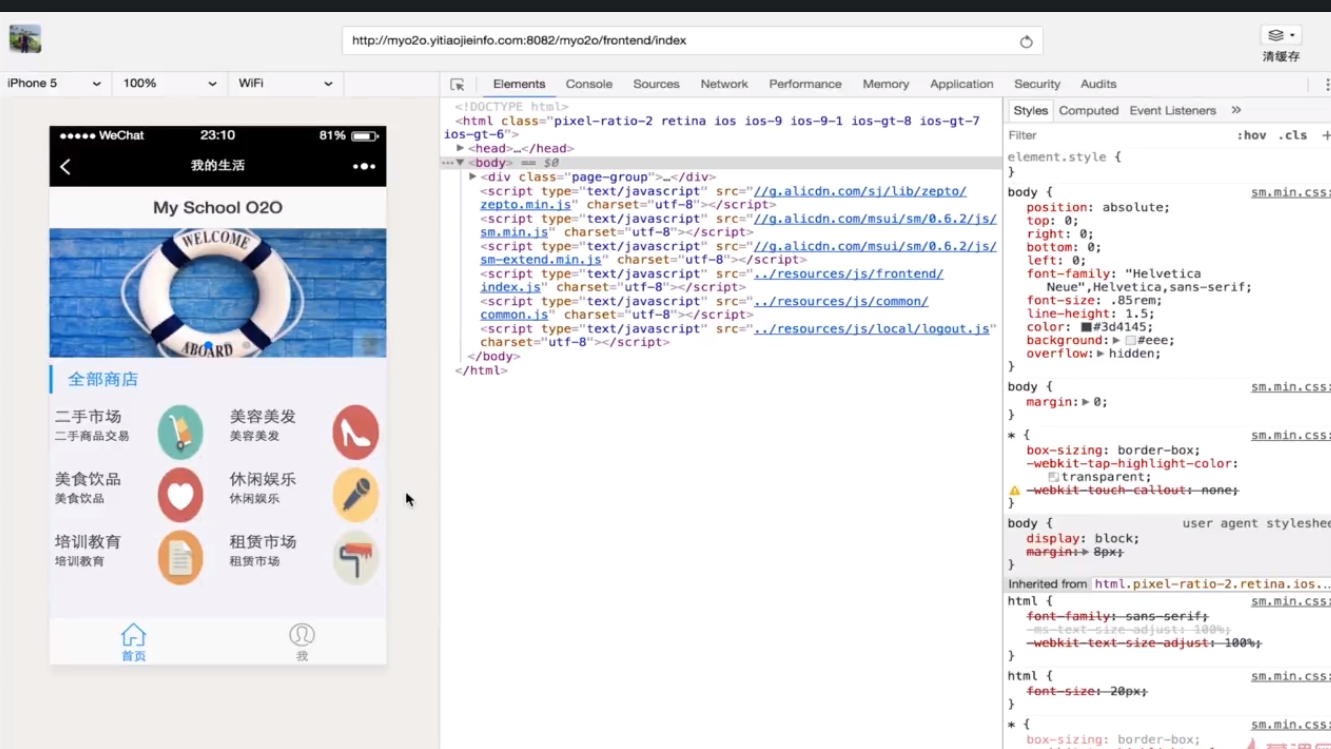This screenshot has width=1331, height=749.
Task: Collapse the body element node
Action: 460,163
